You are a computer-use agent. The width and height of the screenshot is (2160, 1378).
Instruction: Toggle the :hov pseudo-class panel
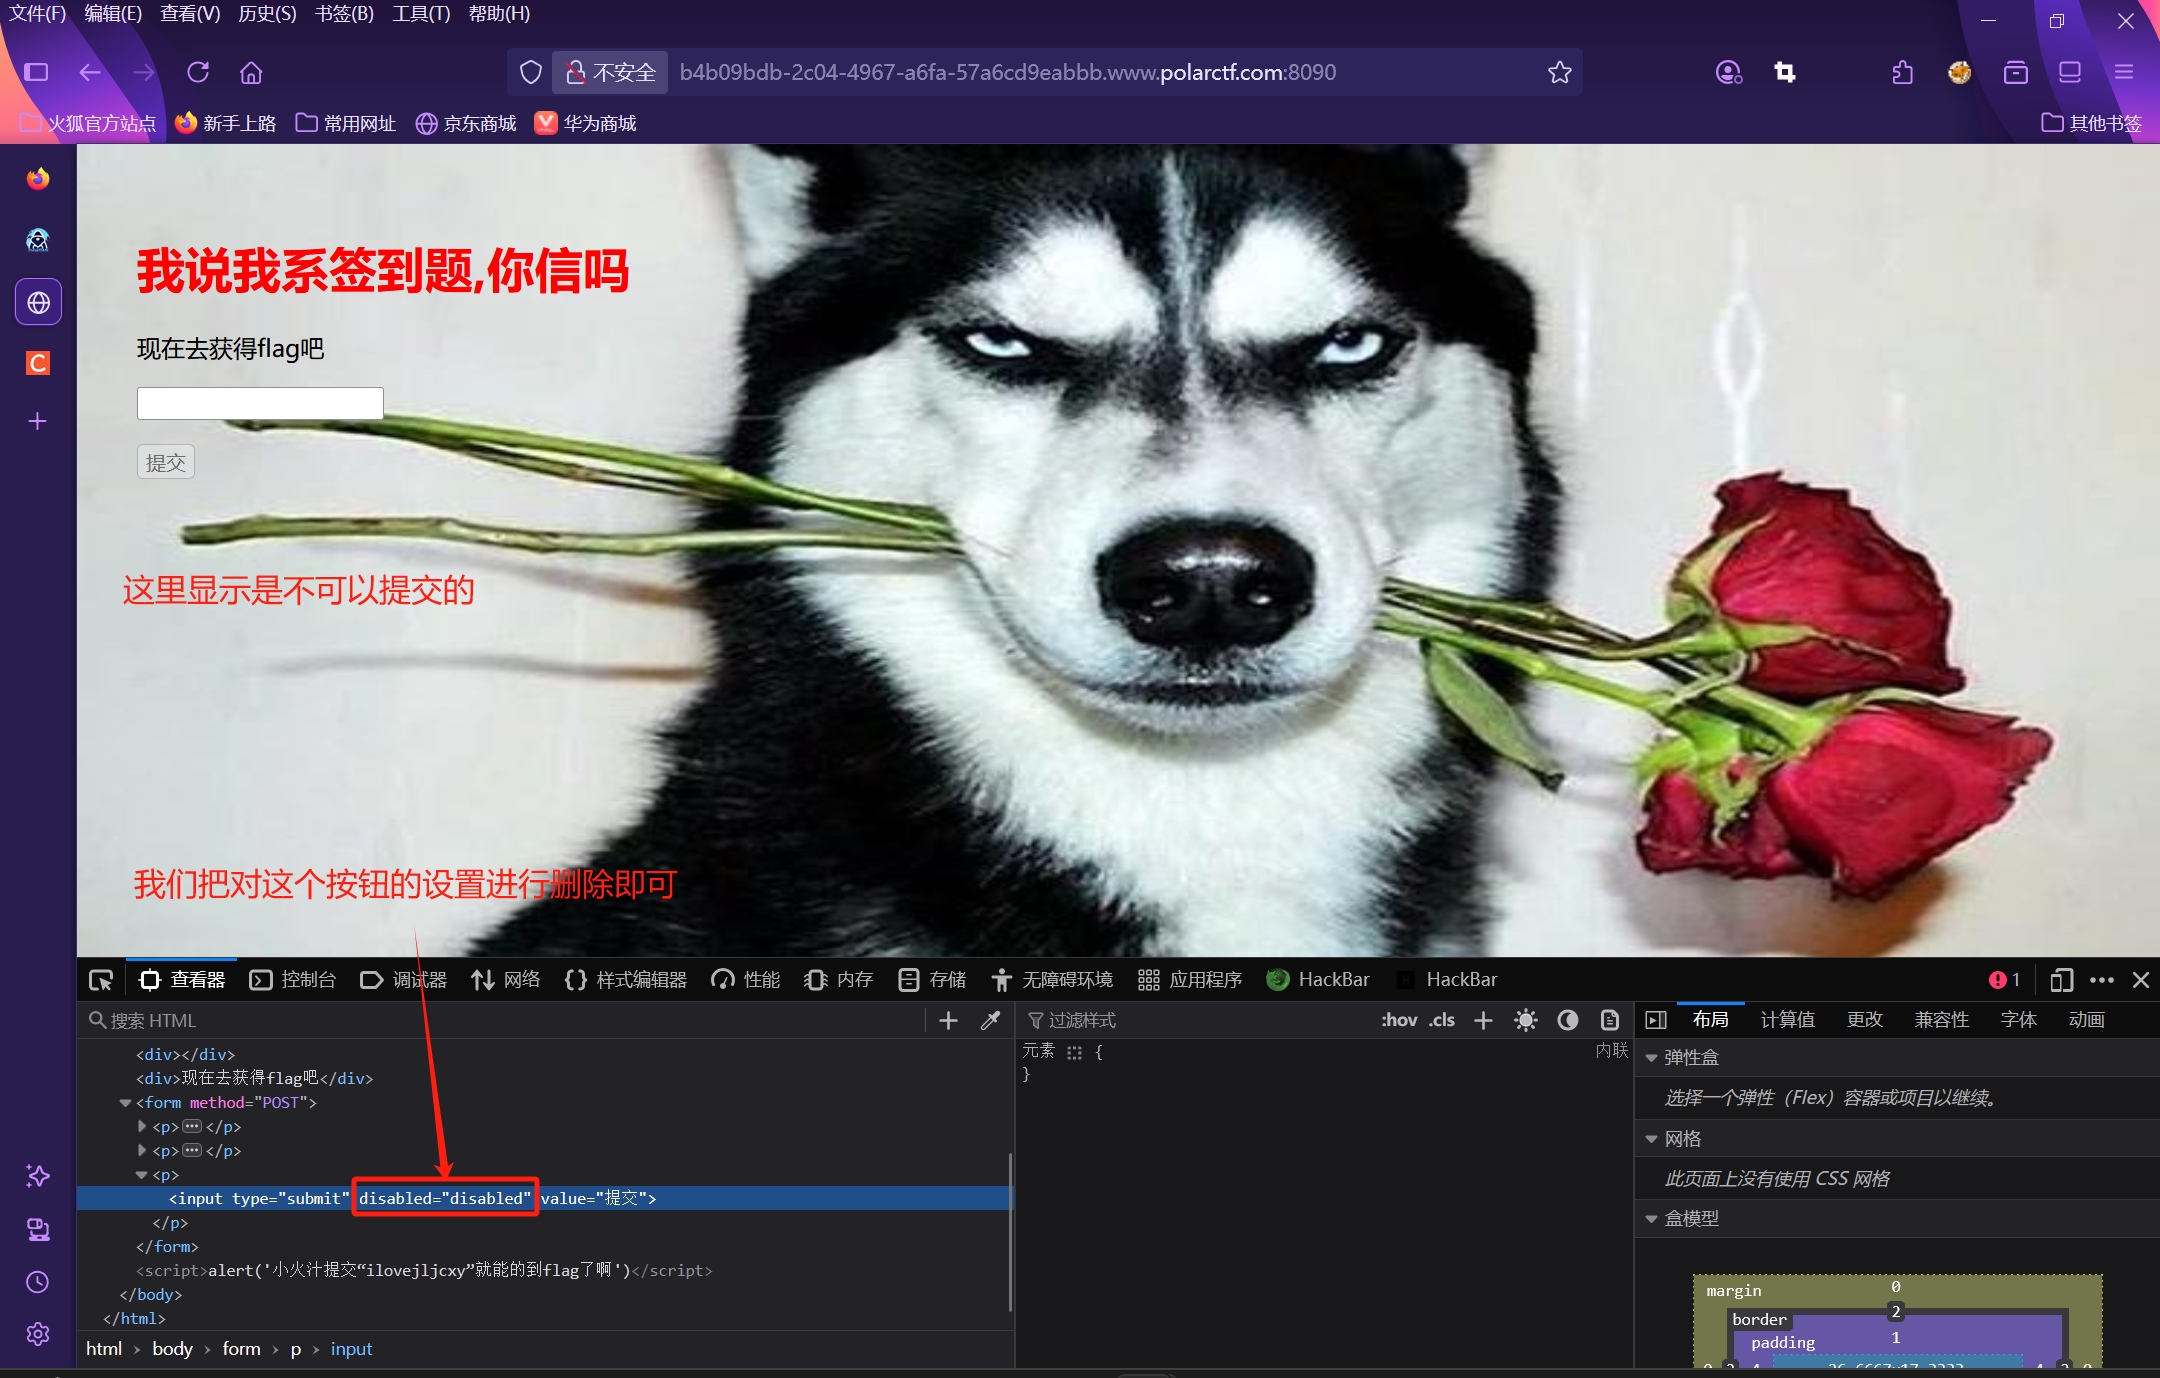[x=1398, y=1020]
